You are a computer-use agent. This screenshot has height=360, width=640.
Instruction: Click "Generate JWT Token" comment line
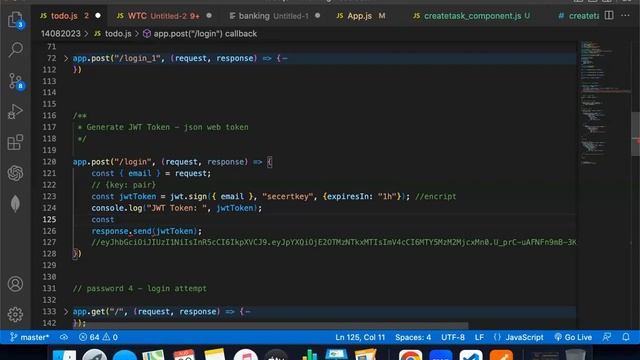click(x=163, y=127)
